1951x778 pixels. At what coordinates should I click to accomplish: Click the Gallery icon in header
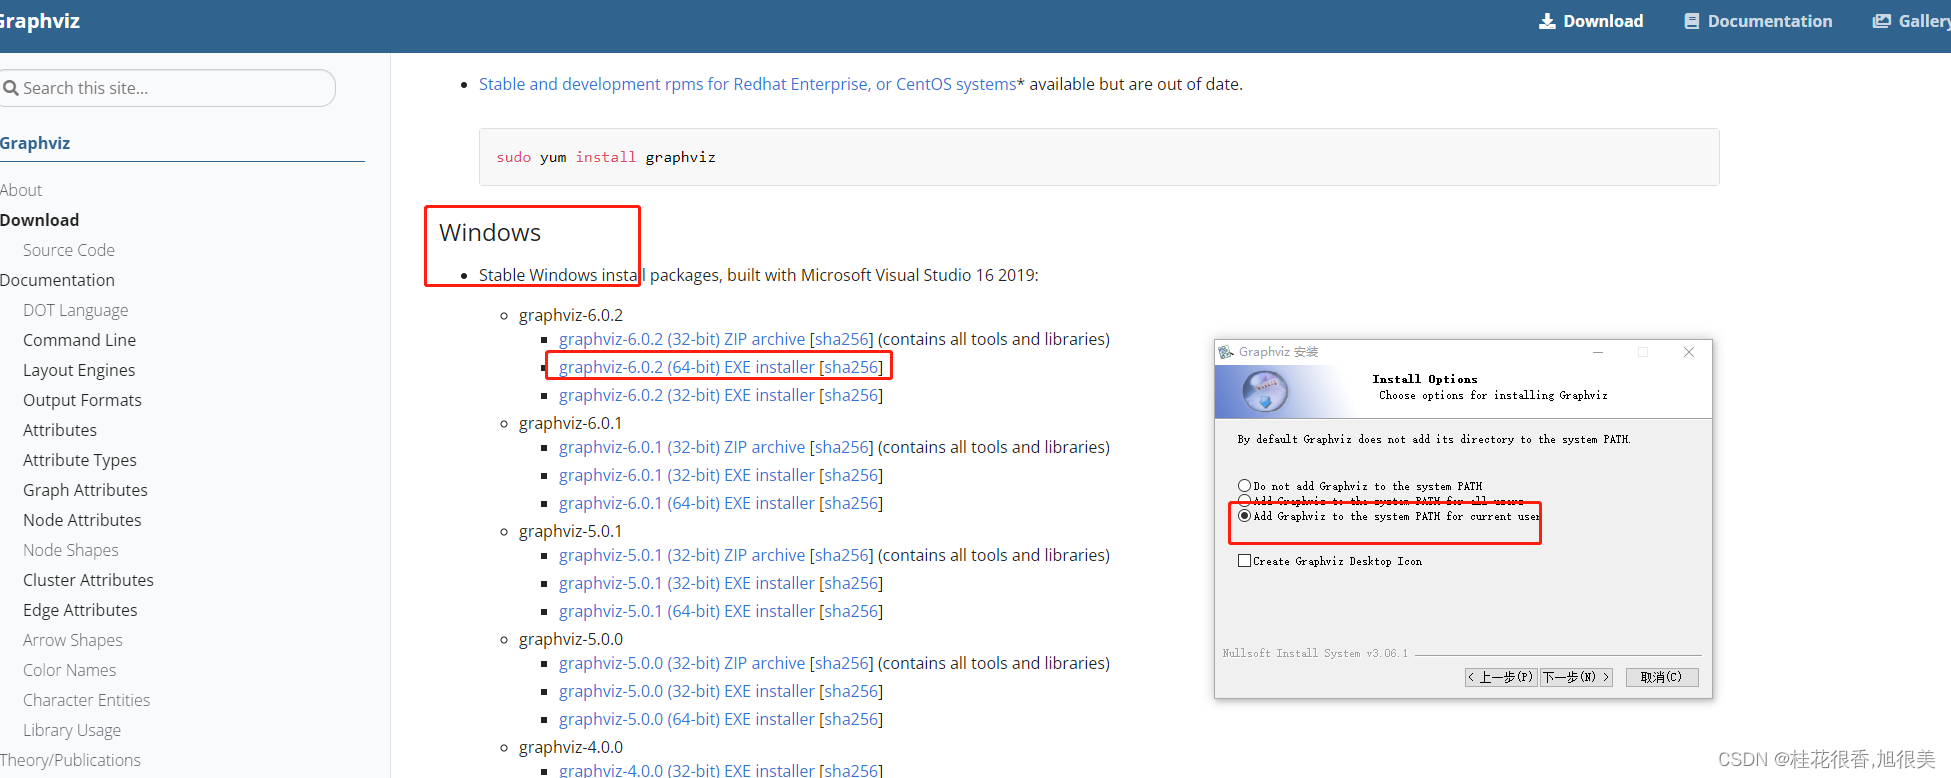tap(1882, 21)
